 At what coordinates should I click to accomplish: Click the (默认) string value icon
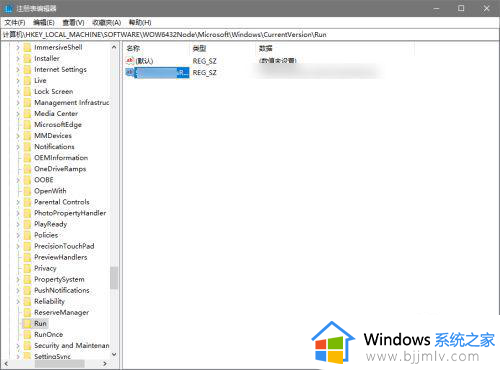(130, 60)
